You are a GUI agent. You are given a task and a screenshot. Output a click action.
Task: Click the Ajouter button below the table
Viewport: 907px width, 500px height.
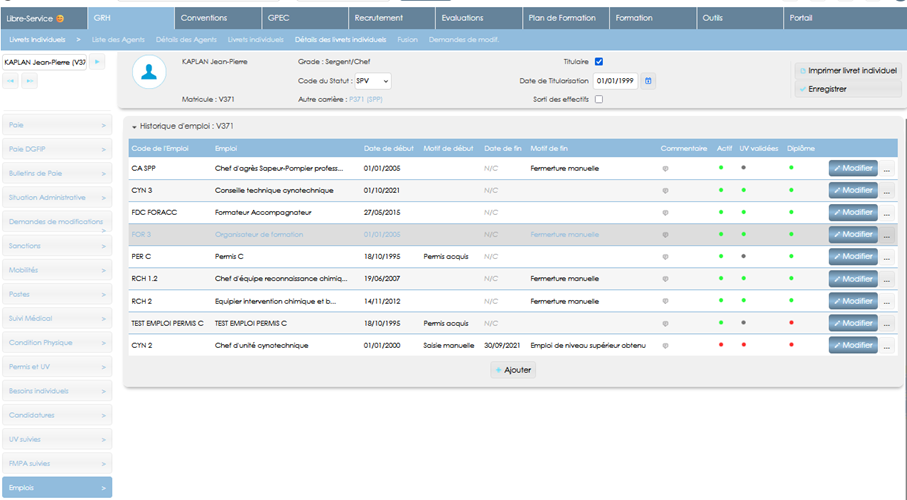coord(513,370)
